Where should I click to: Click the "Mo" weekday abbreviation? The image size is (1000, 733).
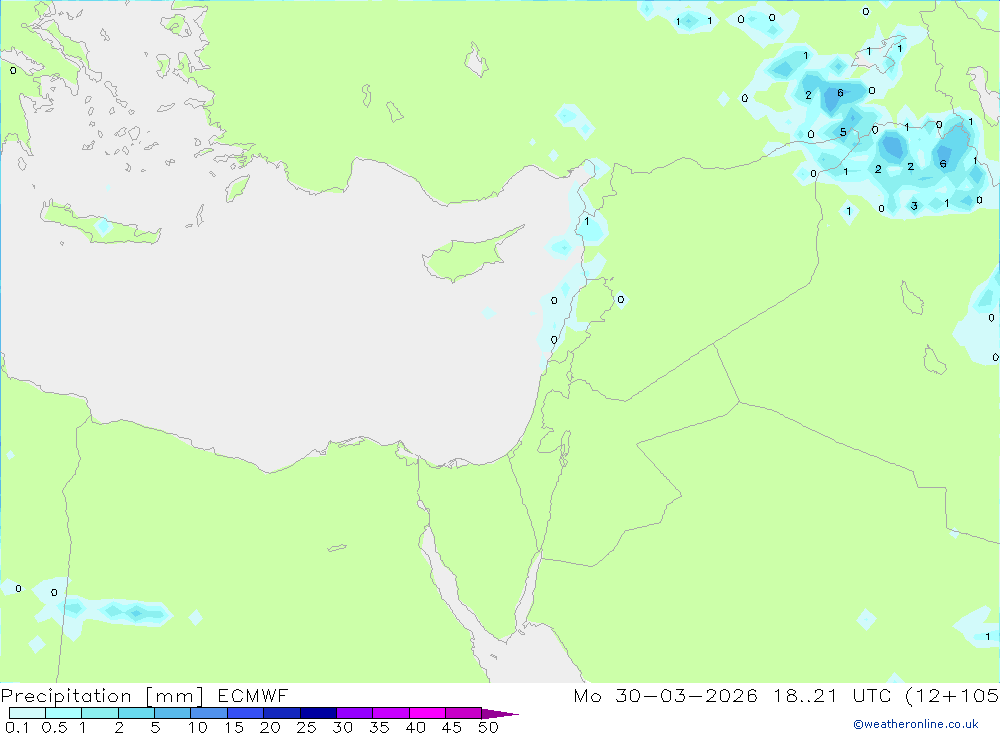[x=587, y=695]
